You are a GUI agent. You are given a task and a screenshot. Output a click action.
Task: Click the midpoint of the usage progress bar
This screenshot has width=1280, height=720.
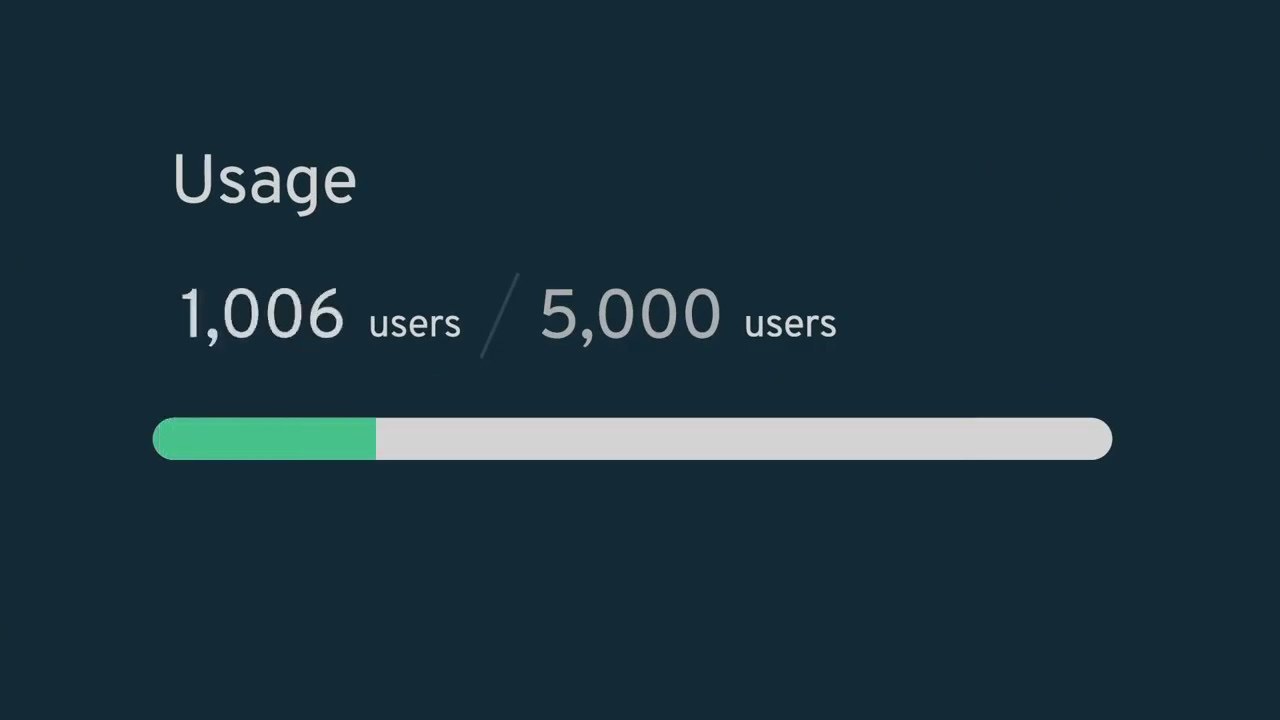tap(632, 439)
